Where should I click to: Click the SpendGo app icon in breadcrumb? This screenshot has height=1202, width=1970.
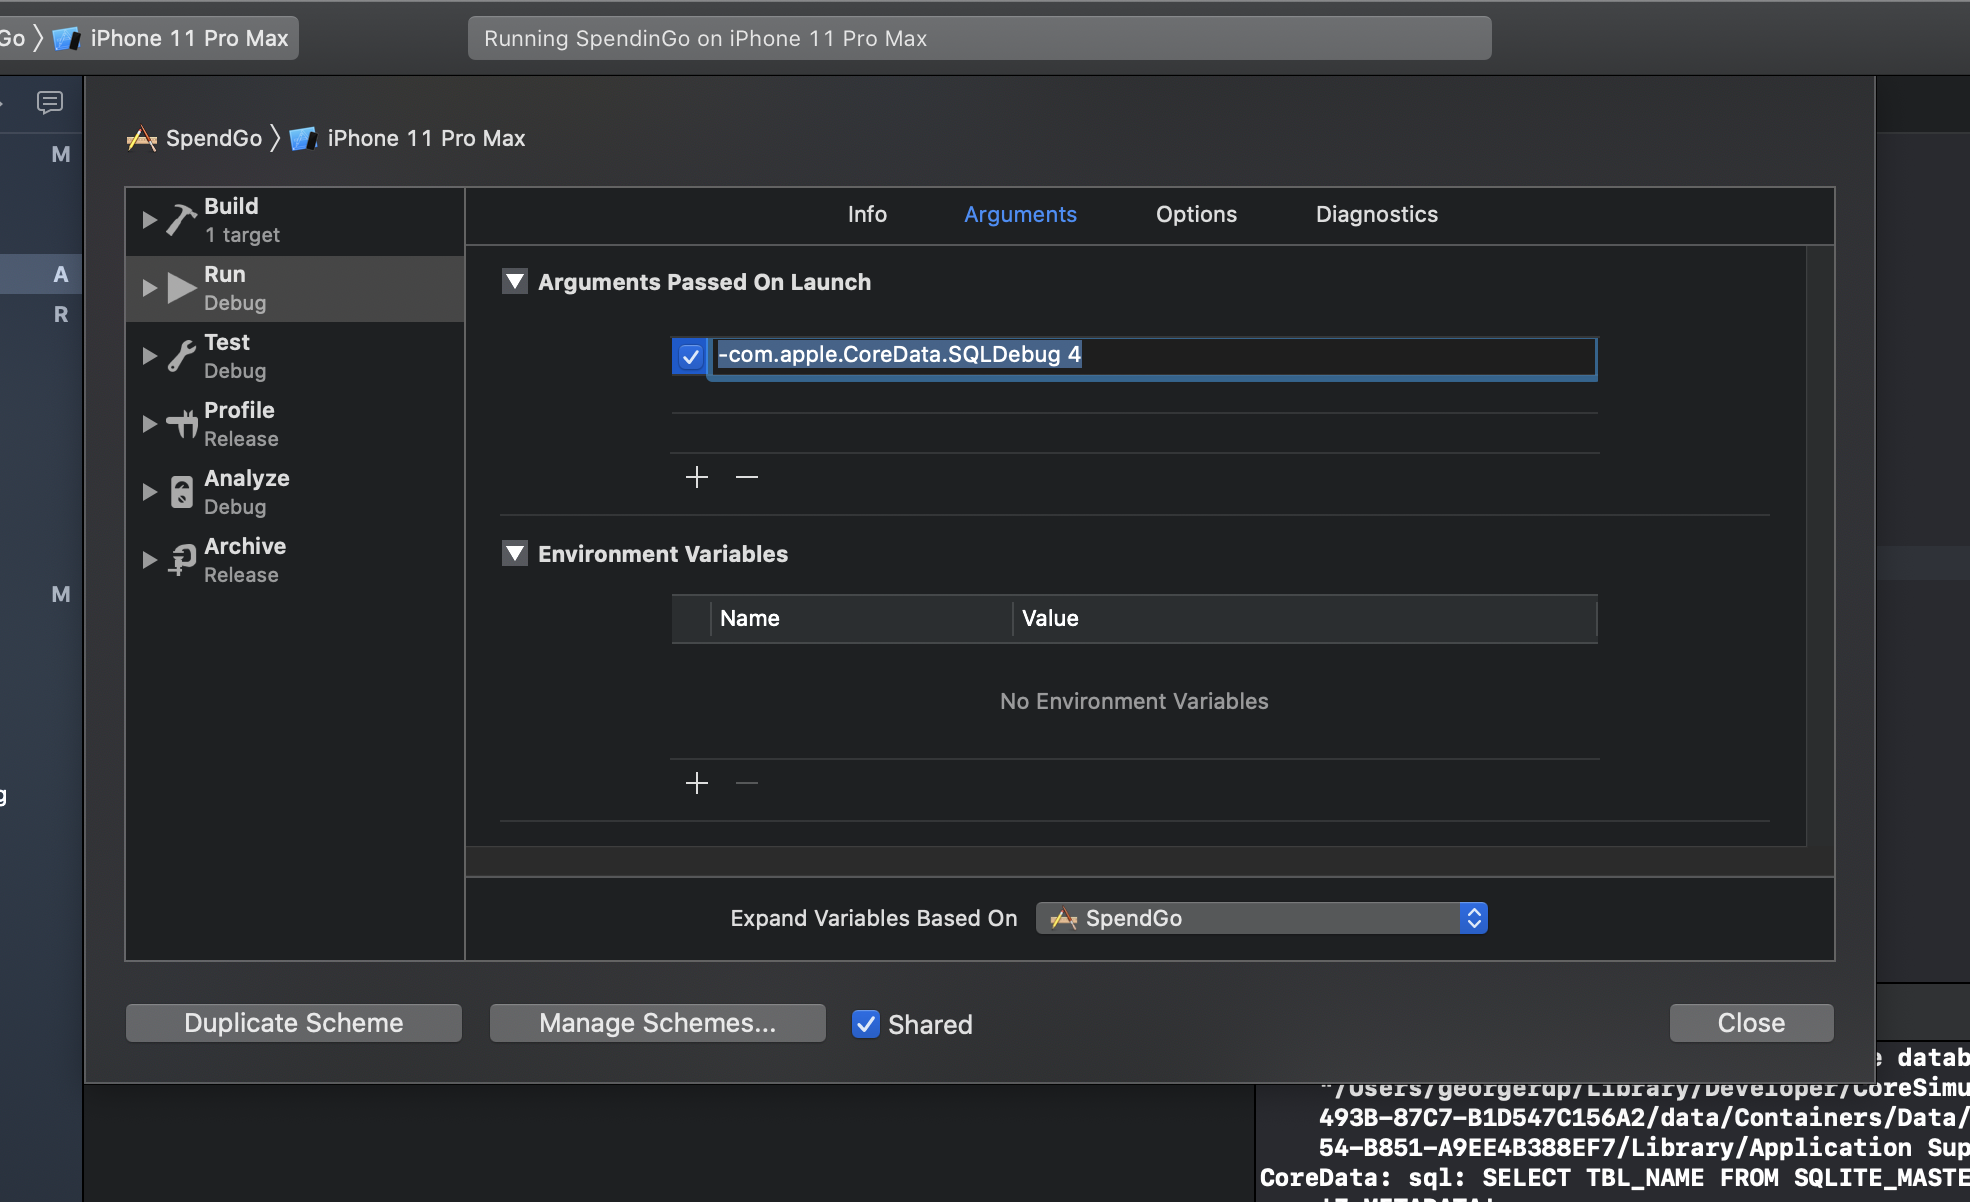click(142, 138)
